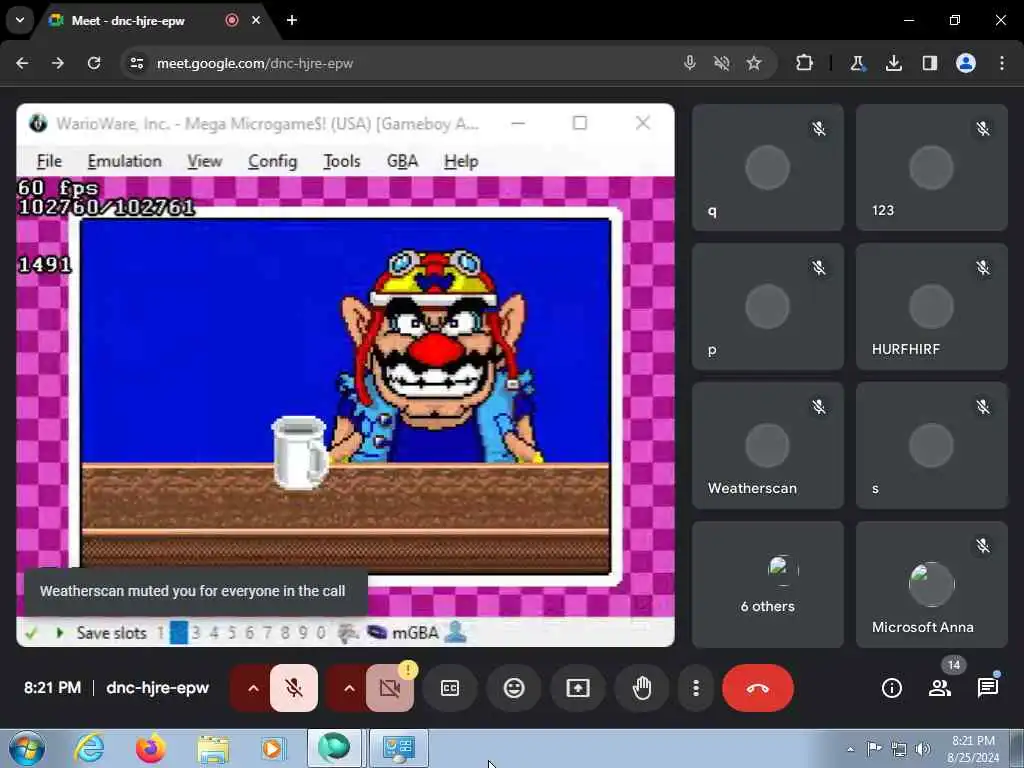This screenshot has width=1024, height=768.
Task: Open the Action Center flag icon
Action: click(874, 749)
